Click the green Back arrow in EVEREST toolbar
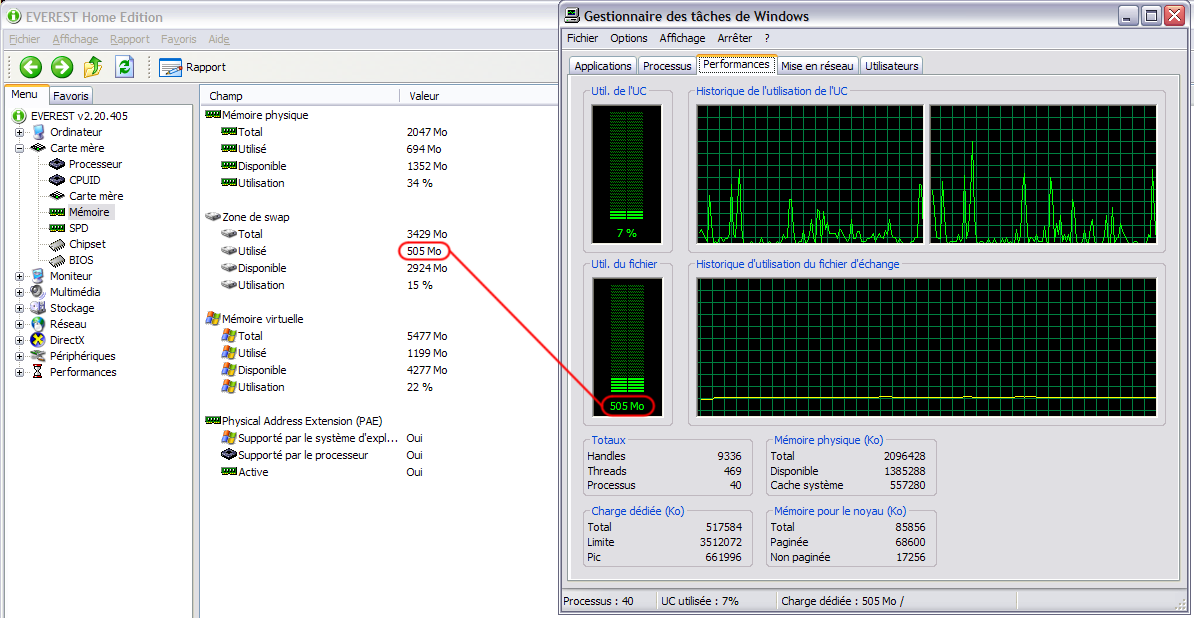Viewport: 1194px width, 618px height. pyautogui.click(x=31, y=67)
